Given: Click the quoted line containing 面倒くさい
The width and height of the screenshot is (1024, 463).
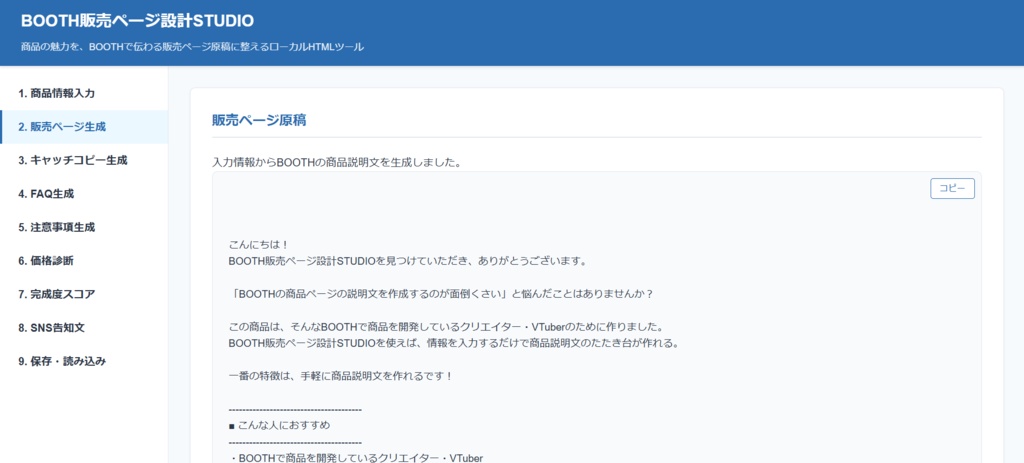Looking at the screenshot, I should 442,293.
